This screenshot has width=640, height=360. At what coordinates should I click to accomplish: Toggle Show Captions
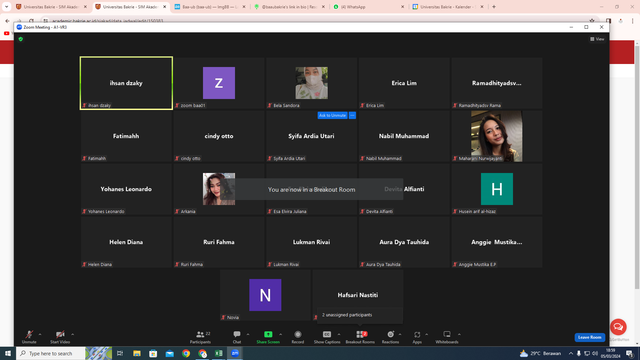(327, 337)
